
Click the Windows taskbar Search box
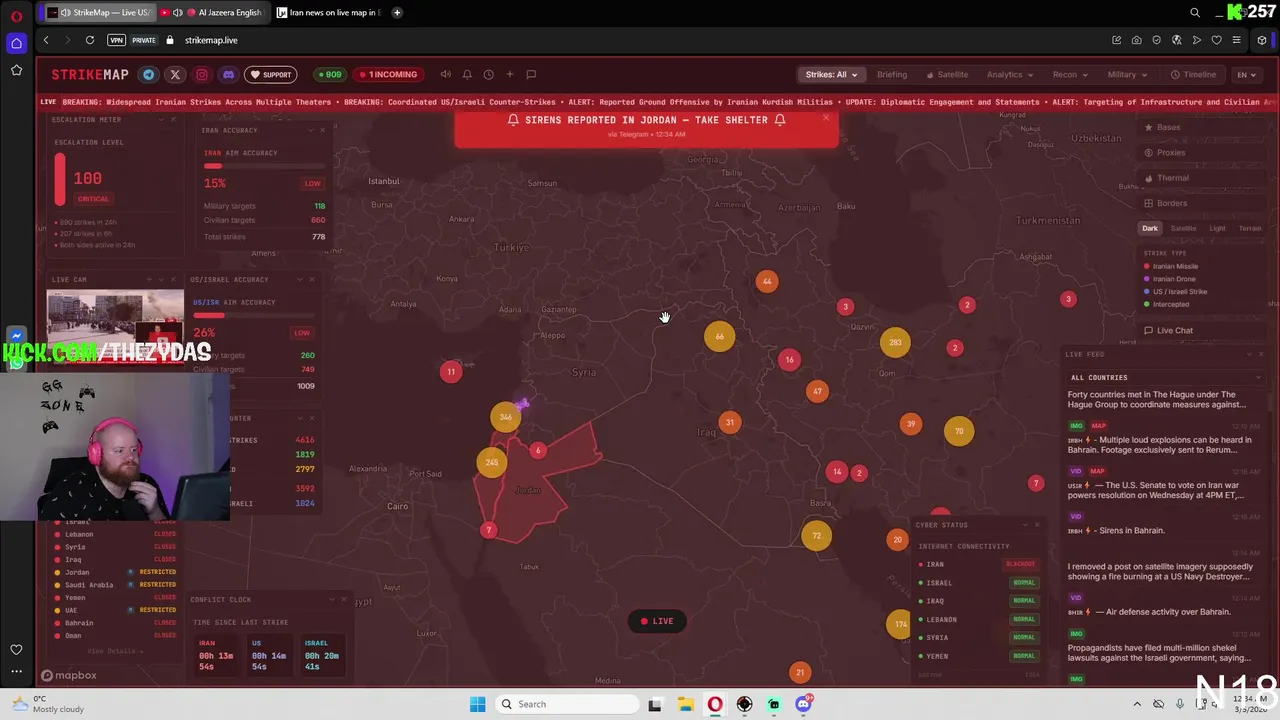tap(566, 704)
